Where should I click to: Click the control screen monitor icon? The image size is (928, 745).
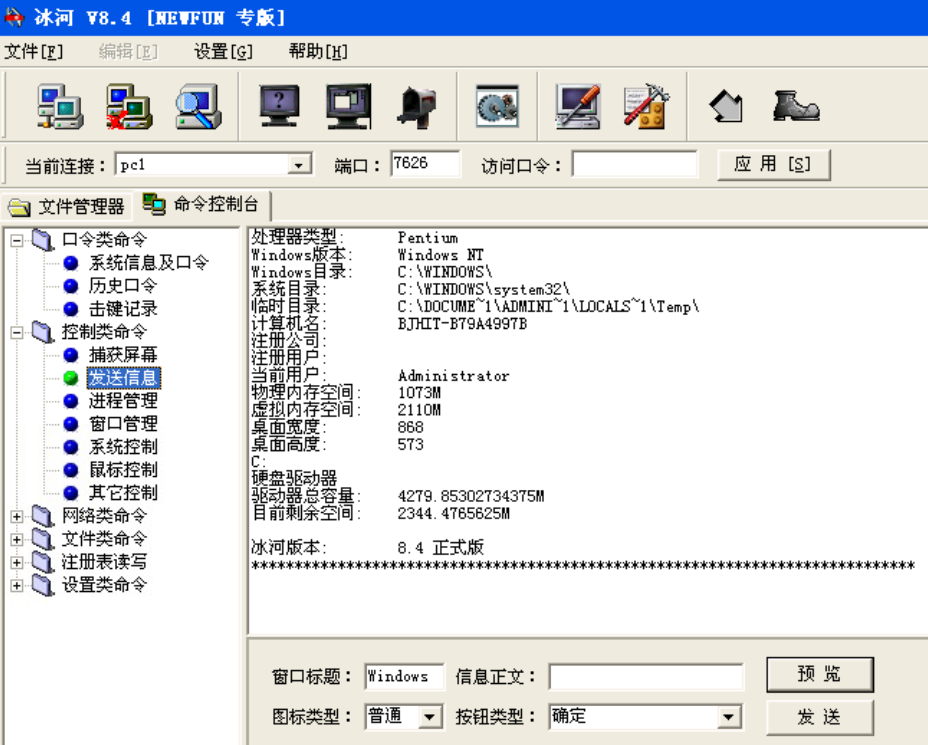349,107
